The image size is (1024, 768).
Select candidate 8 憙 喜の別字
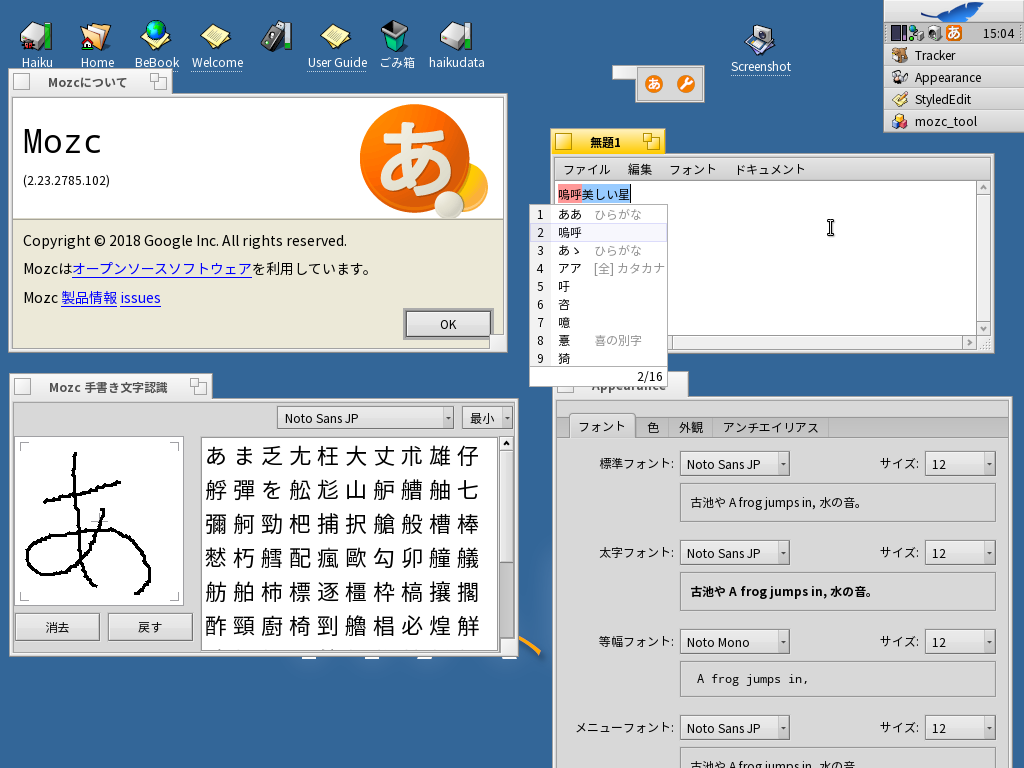point(598,340)
